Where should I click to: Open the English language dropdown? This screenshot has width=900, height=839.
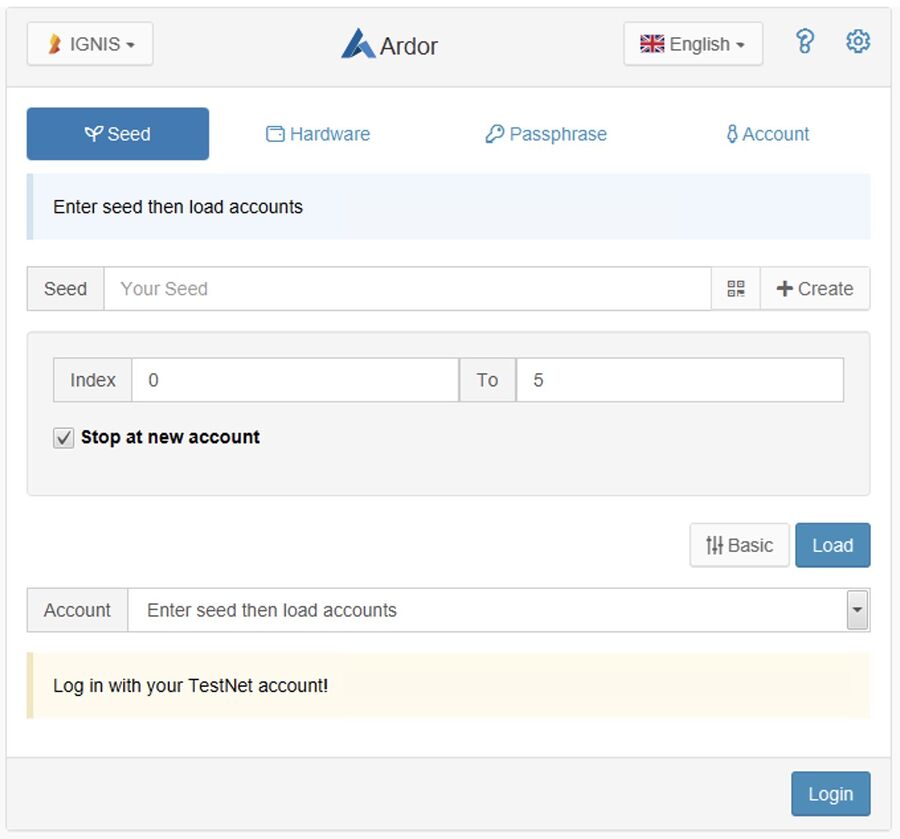(x=693, y=43)
